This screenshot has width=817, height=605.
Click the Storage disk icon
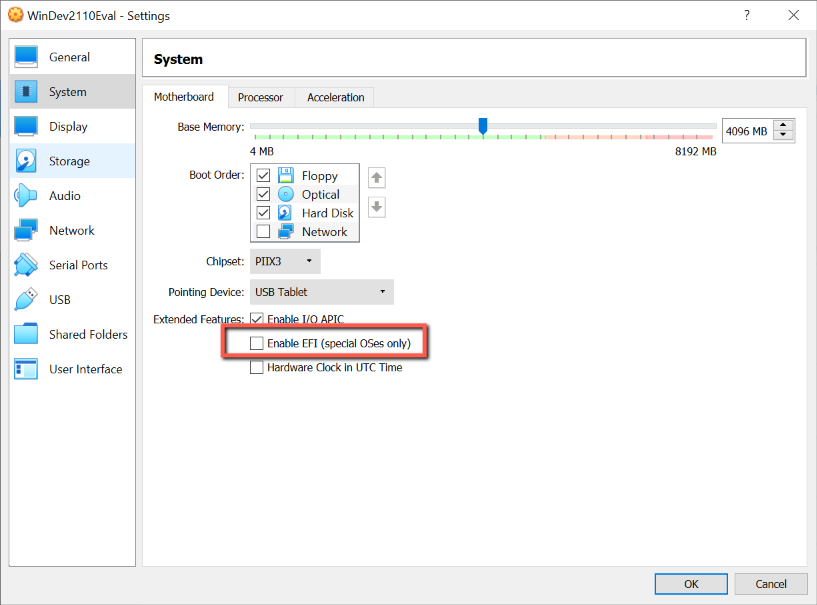click(26, 161)
